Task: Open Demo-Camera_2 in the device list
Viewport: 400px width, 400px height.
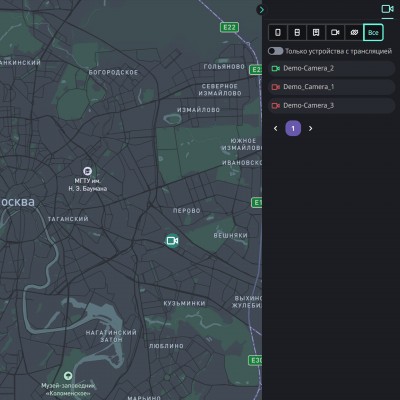Action: tap(331, 68)
